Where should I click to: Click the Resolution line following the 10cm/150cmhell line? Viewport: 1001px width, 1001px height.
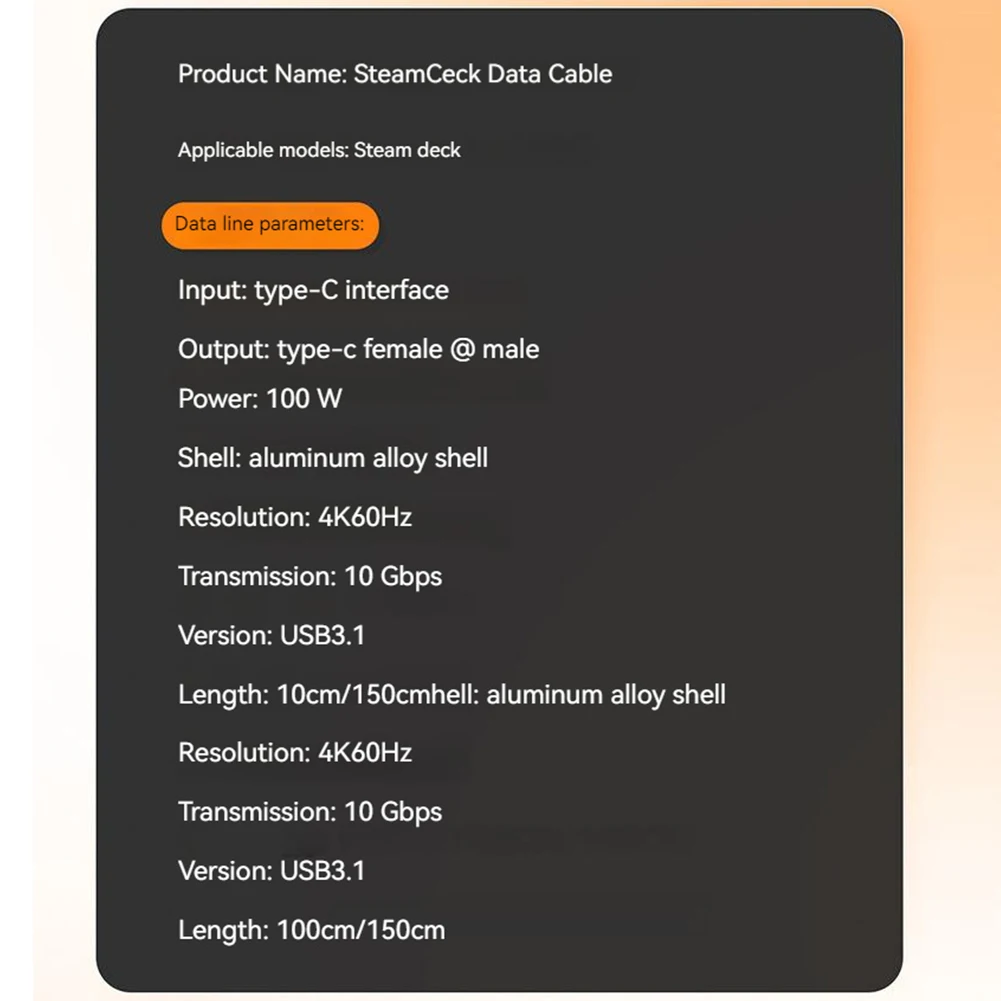click(x=294, y=752)
